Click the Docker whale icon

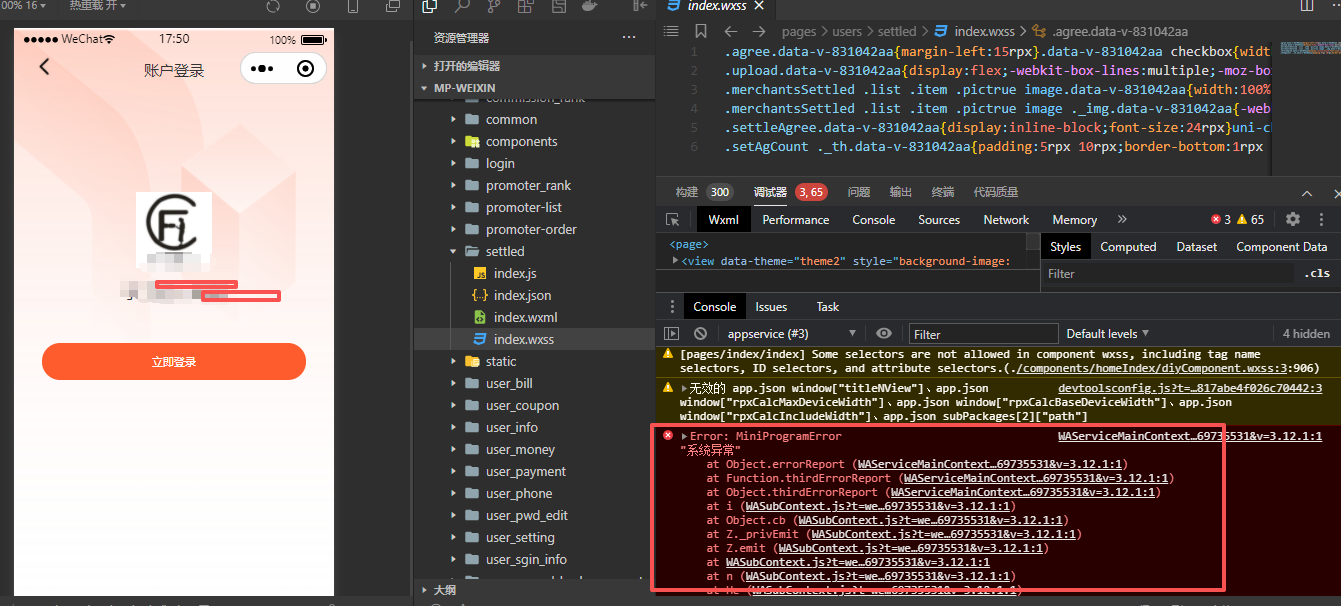click(x=591, y=6)
